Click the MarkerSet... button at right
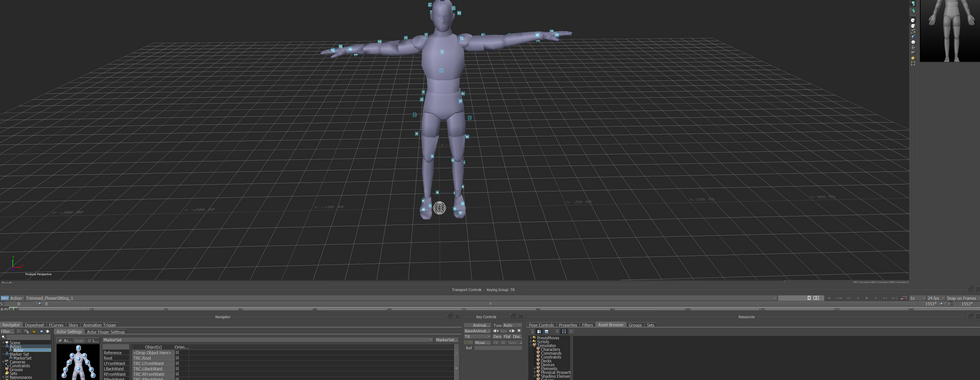980x380 pixels. point(446,340)
